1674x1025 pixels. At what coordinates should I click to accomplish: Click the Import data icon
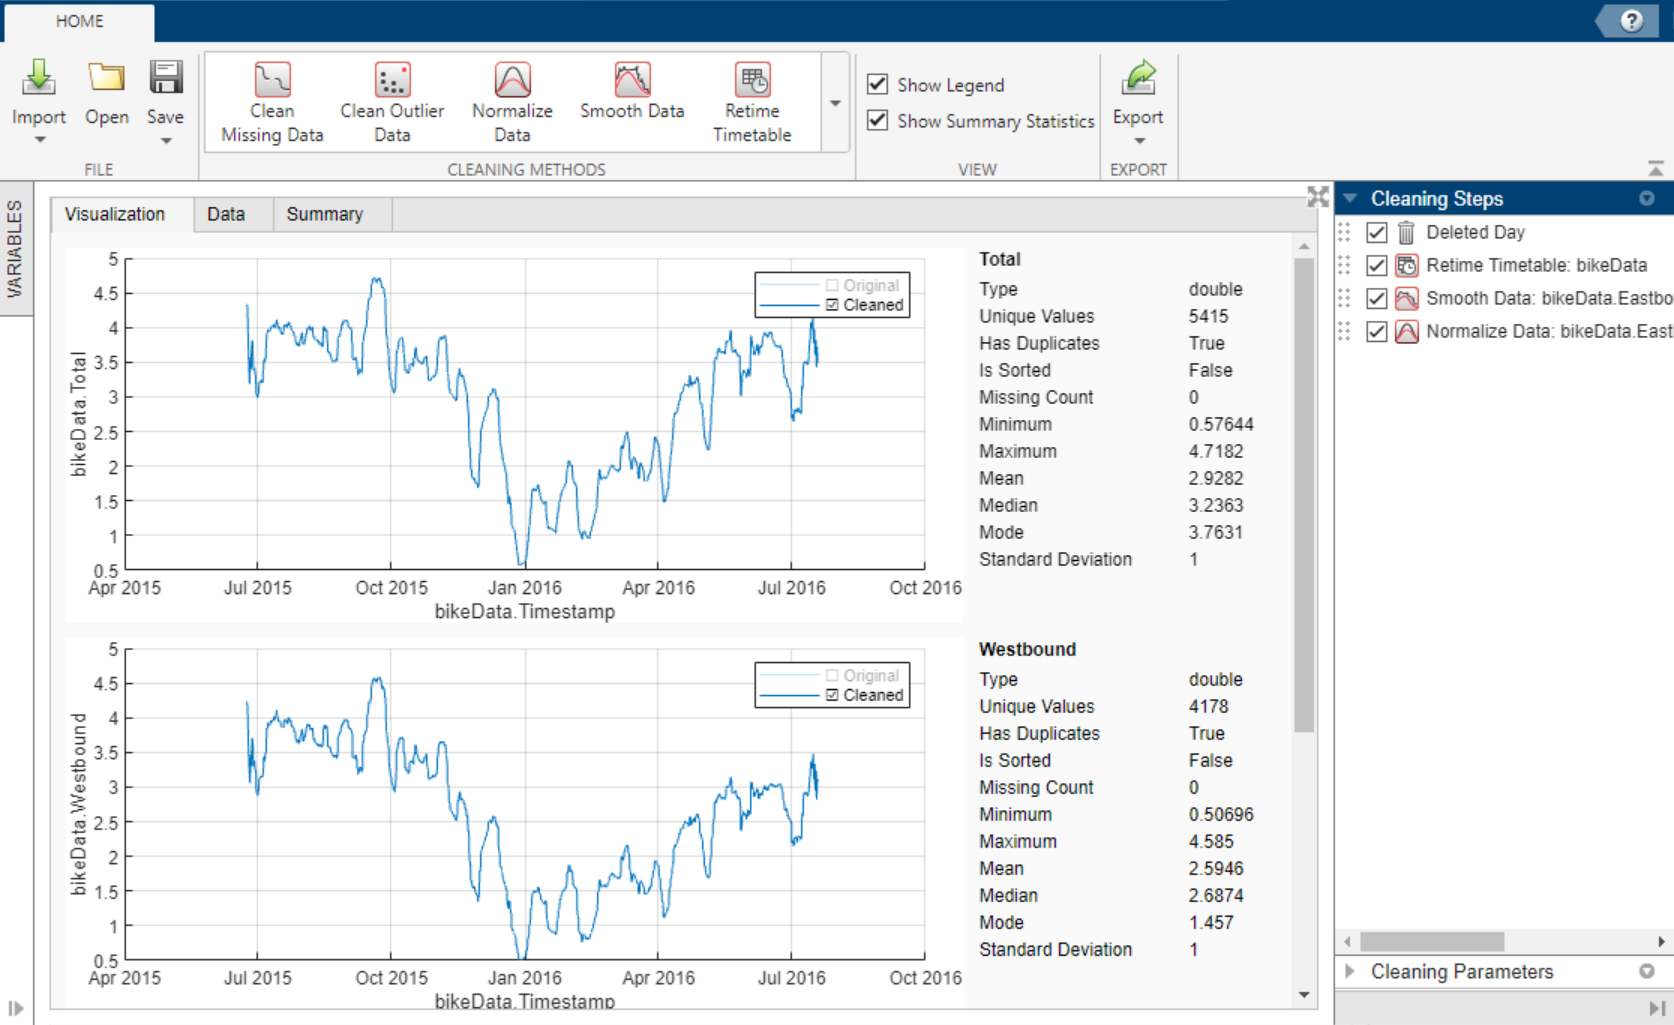(38, 79)
